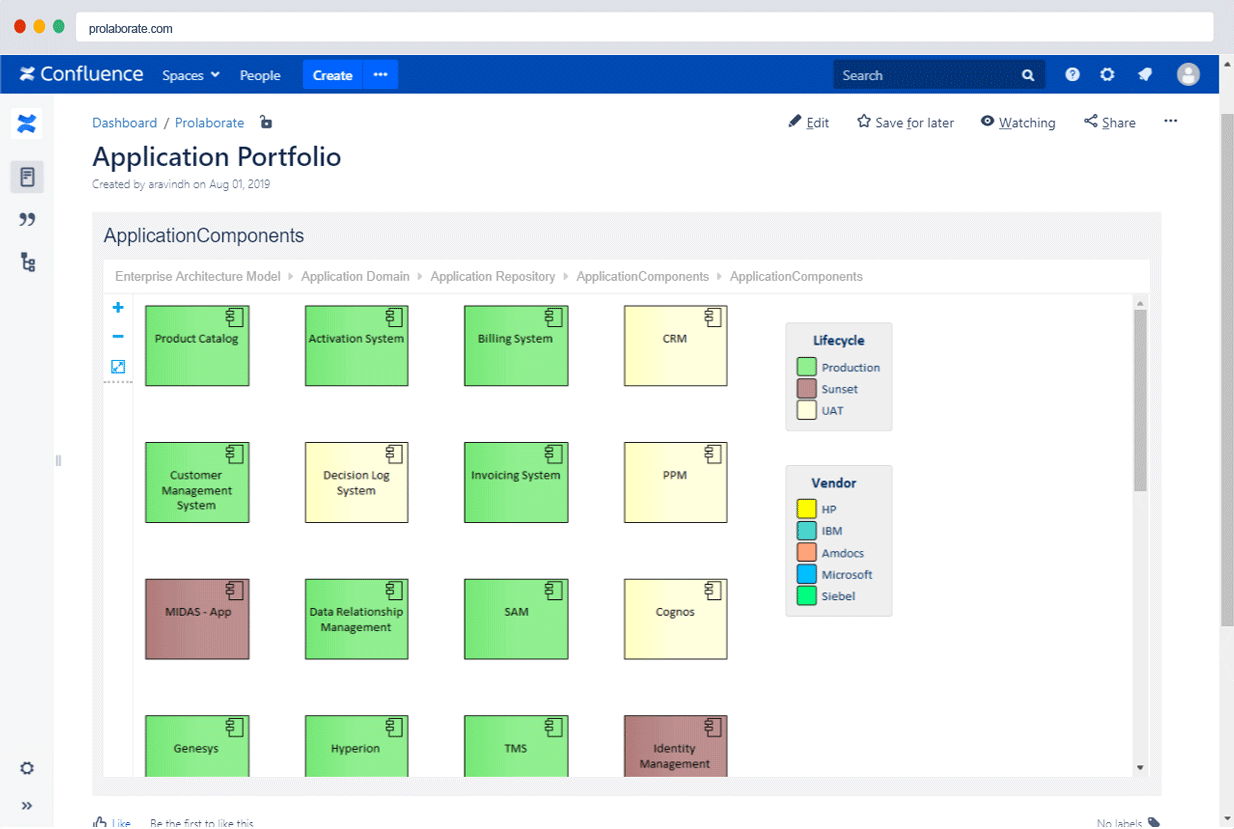This screenshot has height=829, width=1234.
Task: Click the SAM component box
Action: click(516, 619)
